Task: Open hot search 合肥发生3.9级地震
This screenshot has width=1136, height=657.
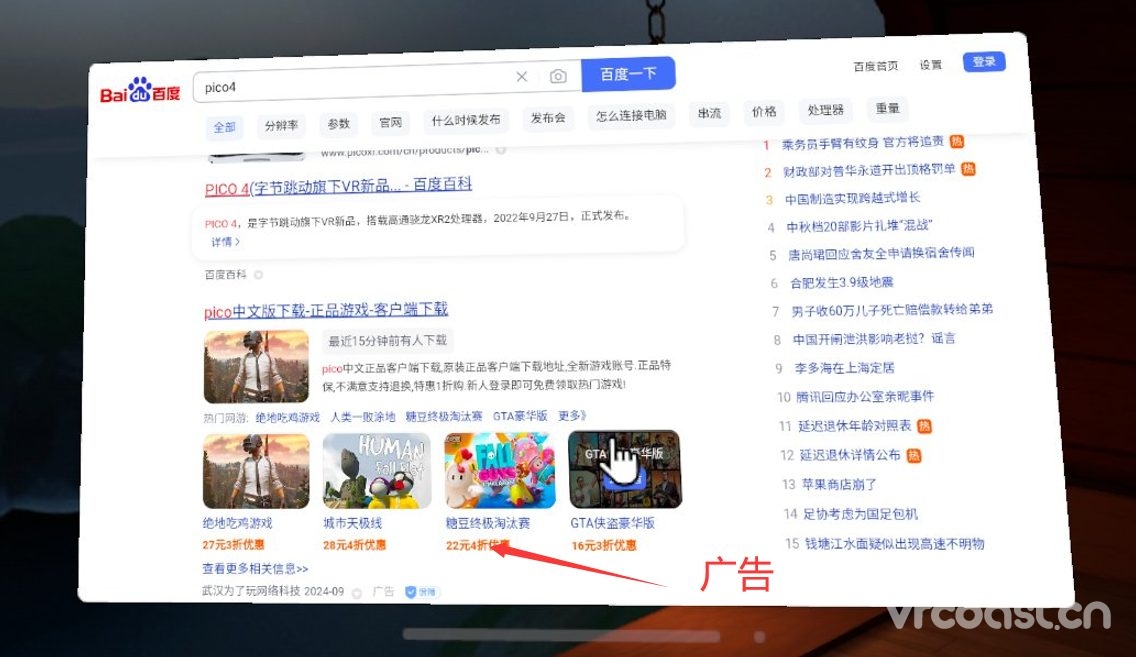Action: 842,283
